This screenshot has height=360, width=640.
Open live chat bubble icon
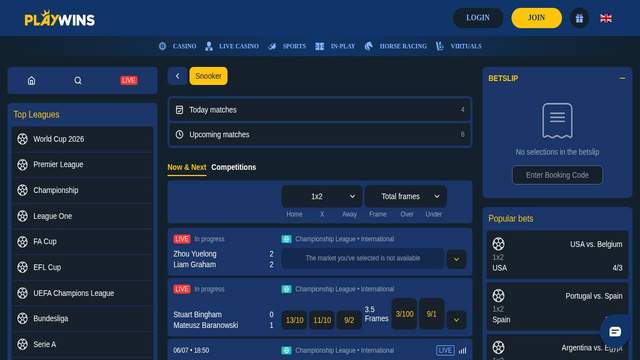pyautogui.click(x=615, y=331)
